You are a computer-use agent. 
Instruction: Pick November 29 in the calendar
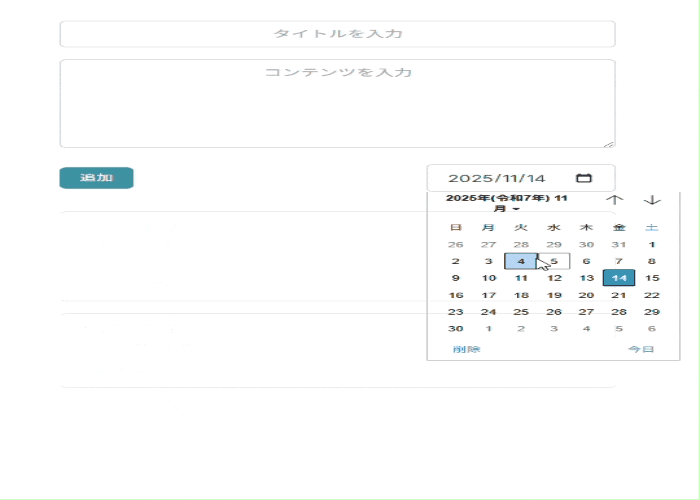[x=652, y=312]
